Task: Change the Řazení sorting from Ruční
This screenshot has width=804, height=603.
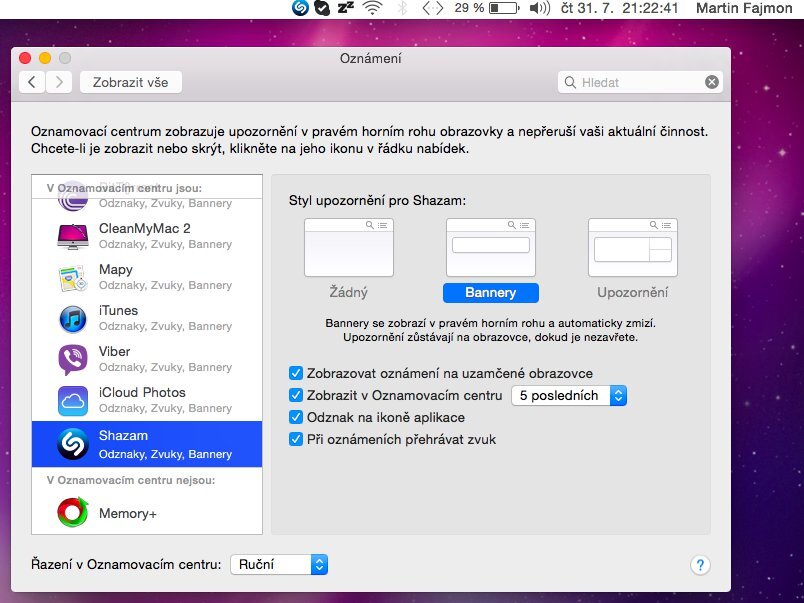Action: (x=279, y=564)
